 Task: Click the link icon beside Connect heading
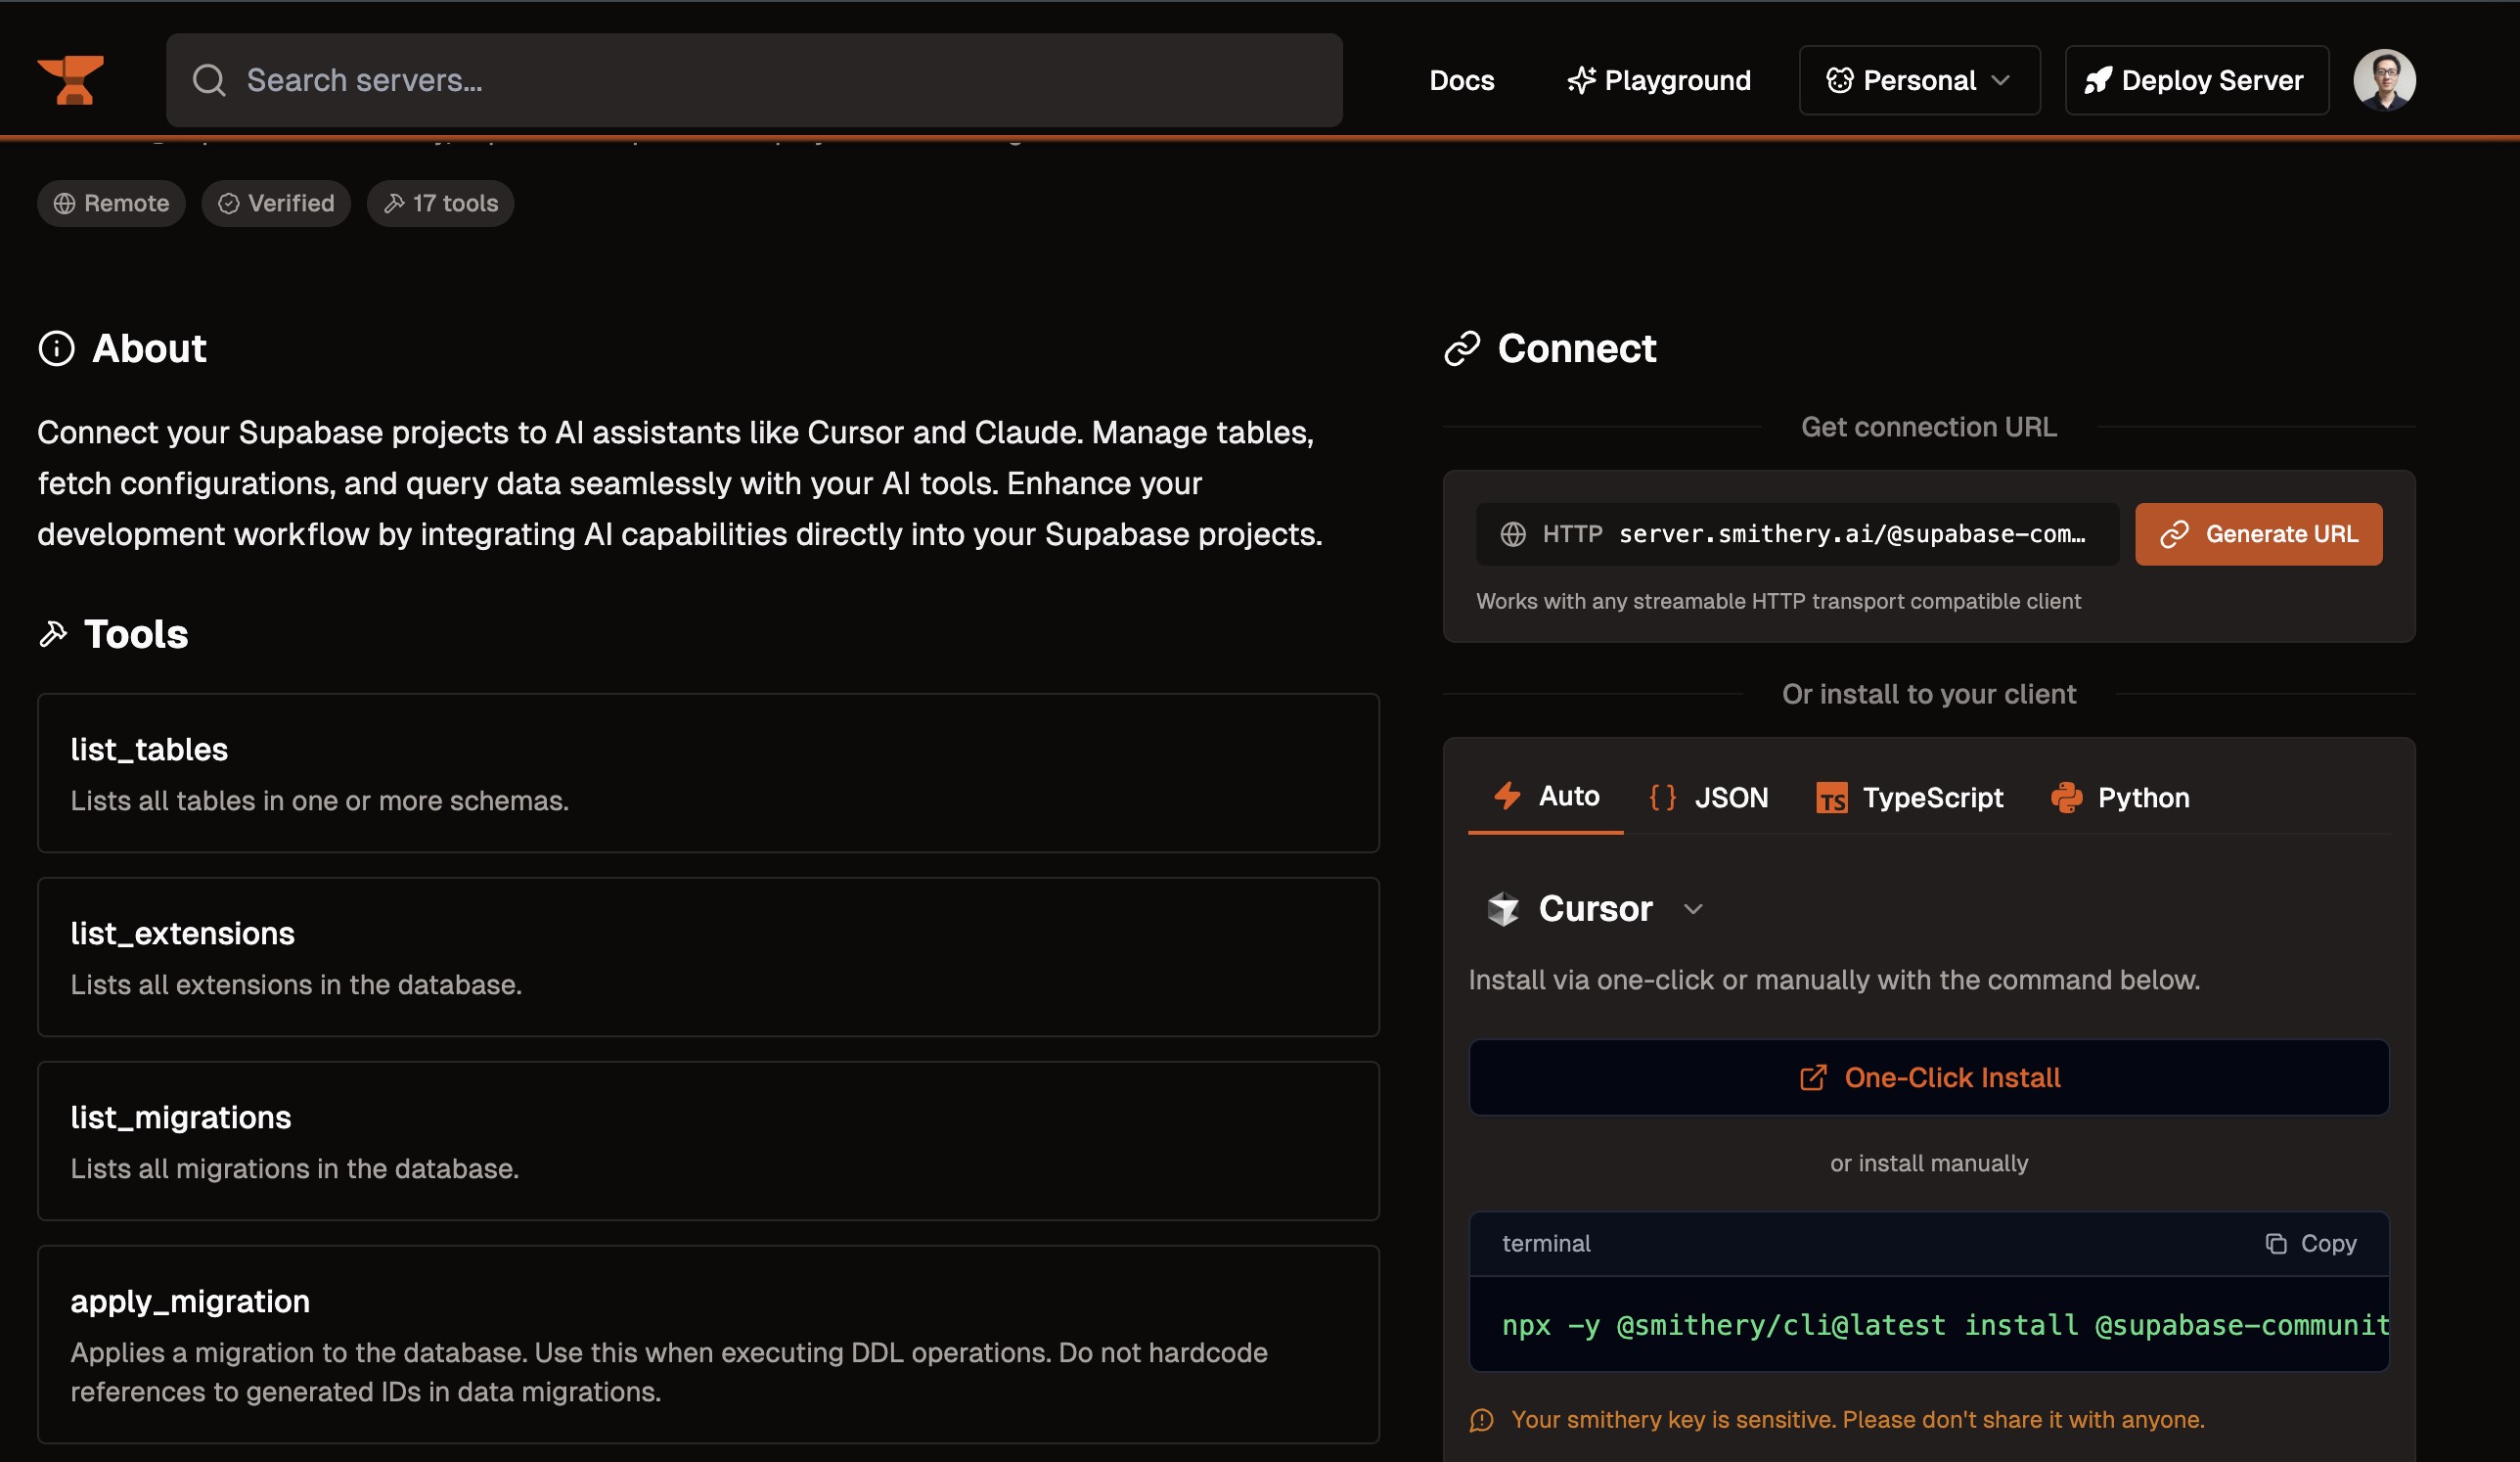pyautogui.click(x=1462, y=348)
